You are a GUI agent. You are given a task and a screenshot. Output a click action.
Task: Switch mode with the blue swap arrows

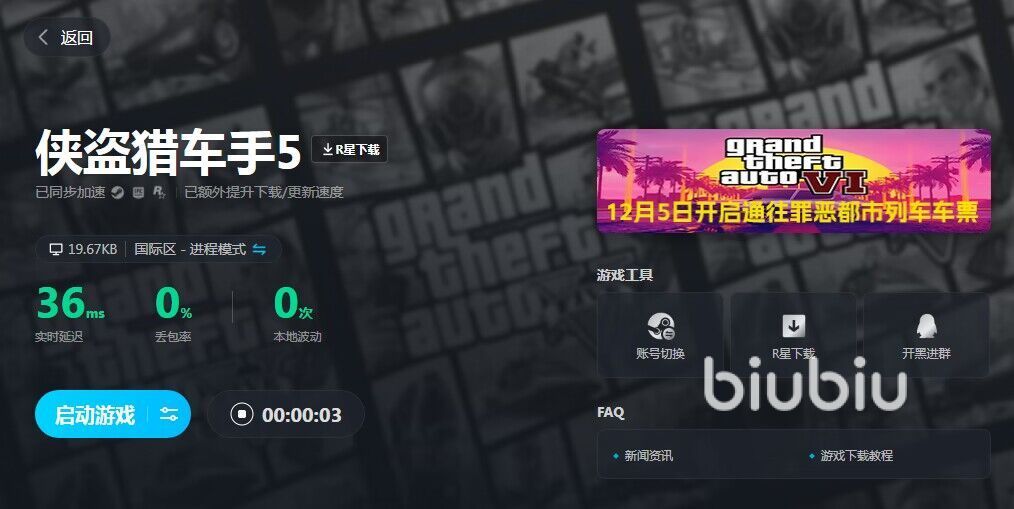pos(259,249)
